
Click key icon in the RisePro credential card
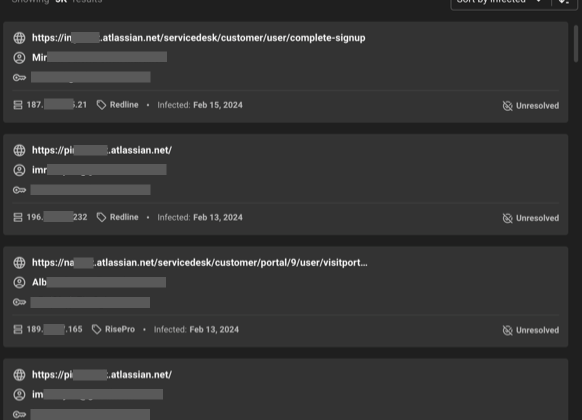pos(19,302)
